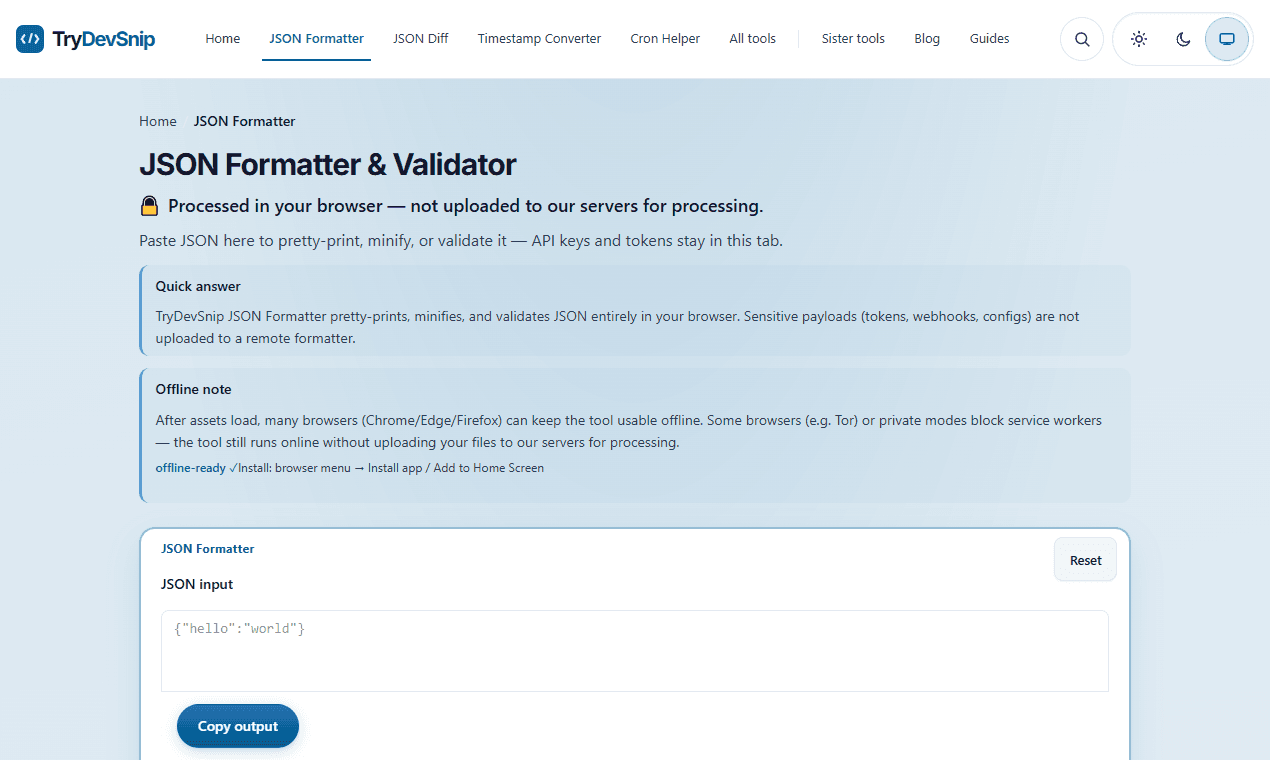Open Timestamp Converter tool

(x=540, y=39)
